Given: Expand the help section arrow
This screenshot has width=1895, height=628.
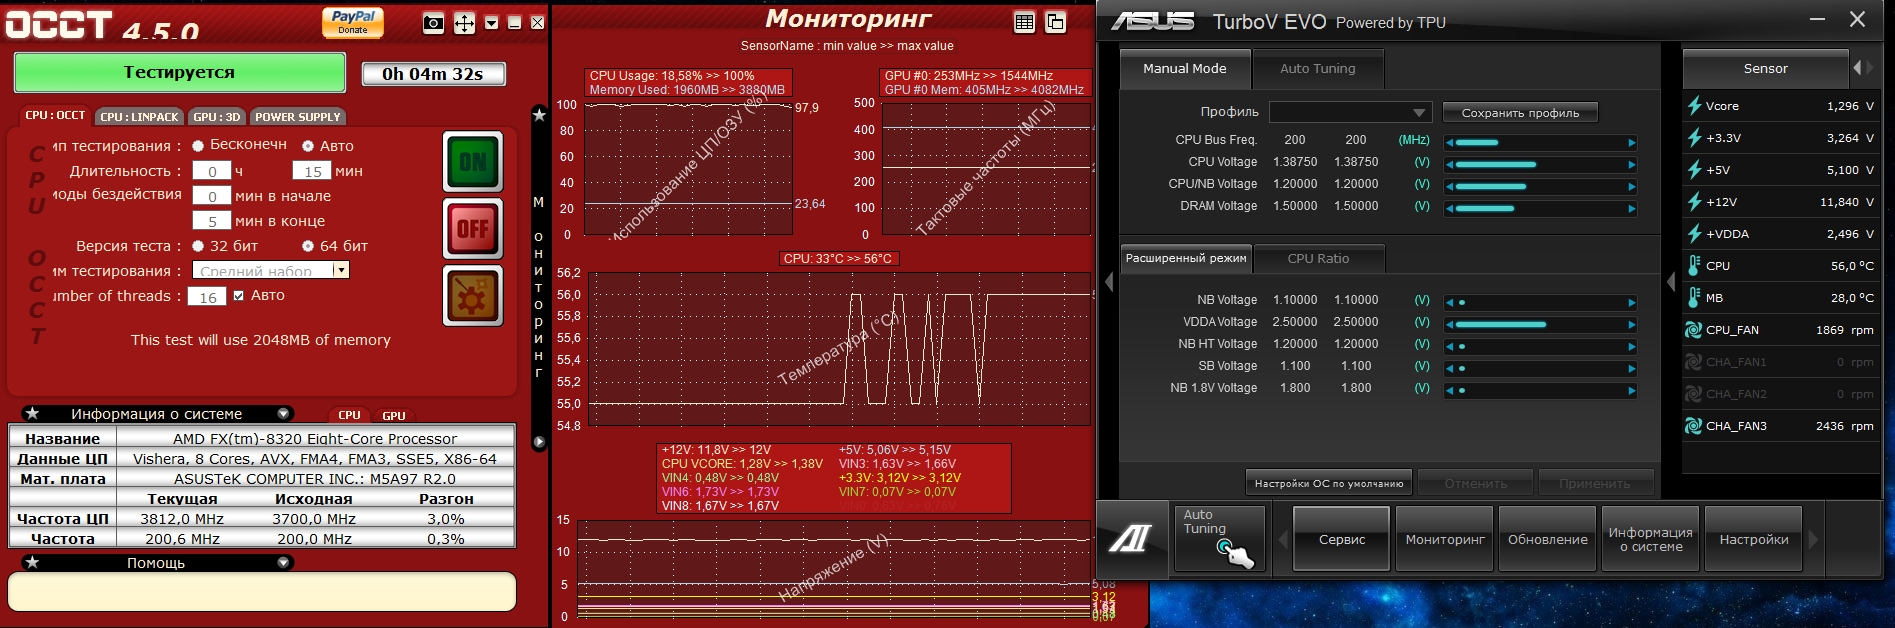Looking at the screenshot, I should 283,562.
